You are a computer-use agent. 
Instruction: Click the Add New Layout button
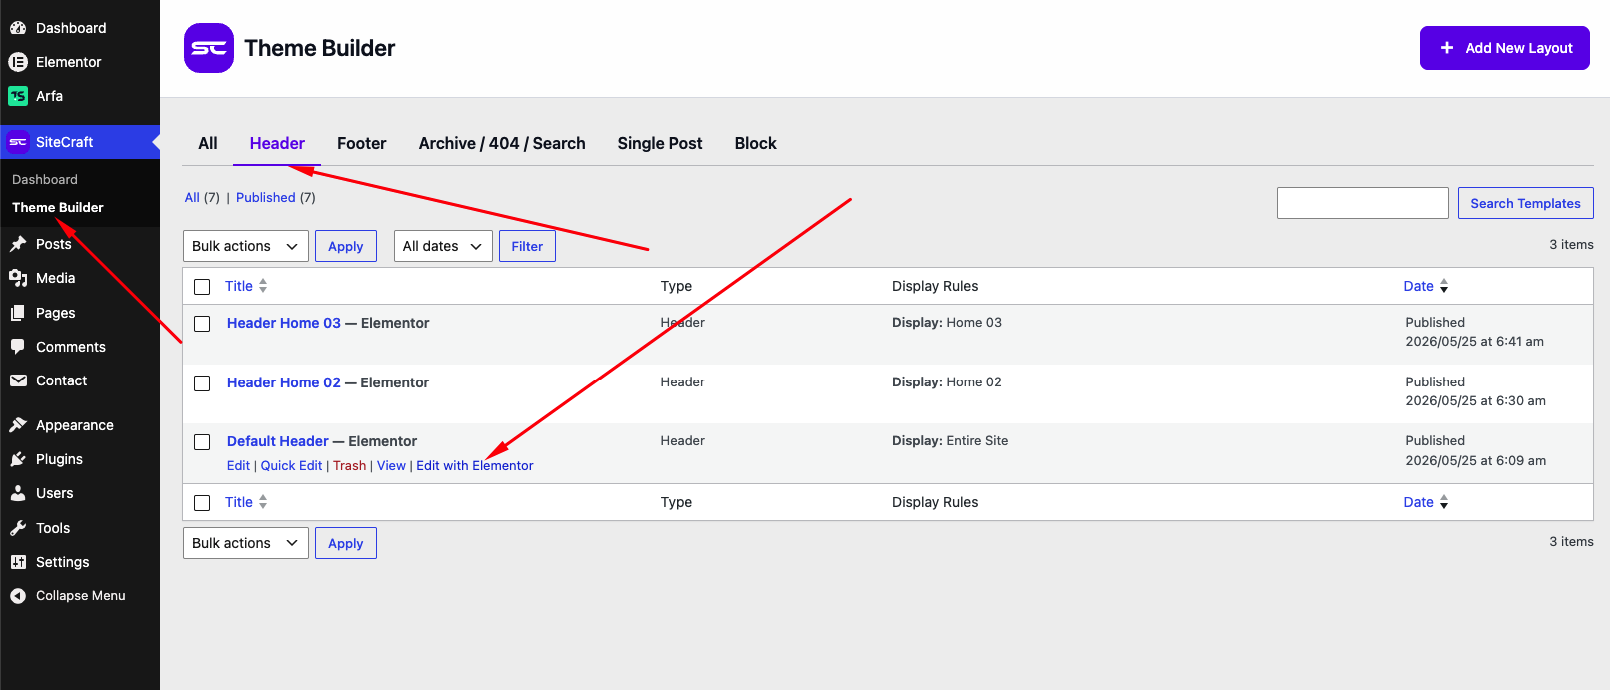click(1505, 48)
